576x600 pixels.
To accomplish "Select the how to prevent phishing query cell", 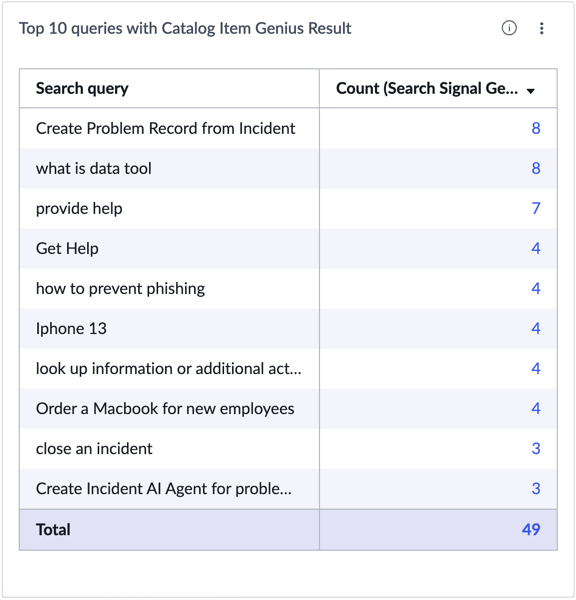I will coord(170,289).
